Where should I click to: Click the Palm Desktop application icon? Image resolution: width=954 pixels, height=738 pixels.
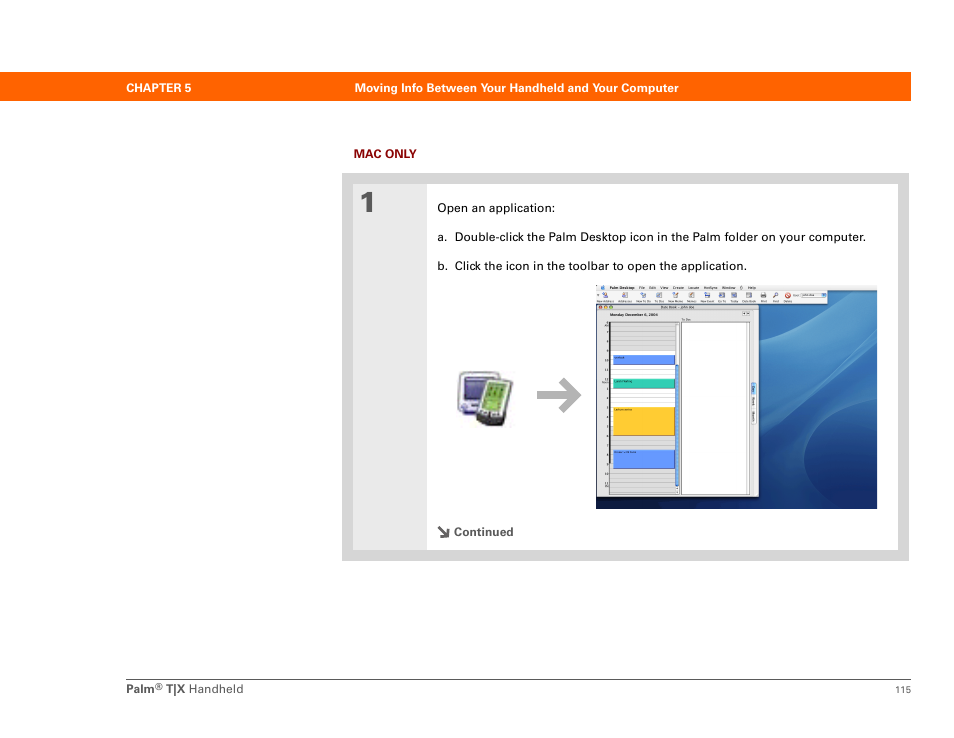point(485,399)
